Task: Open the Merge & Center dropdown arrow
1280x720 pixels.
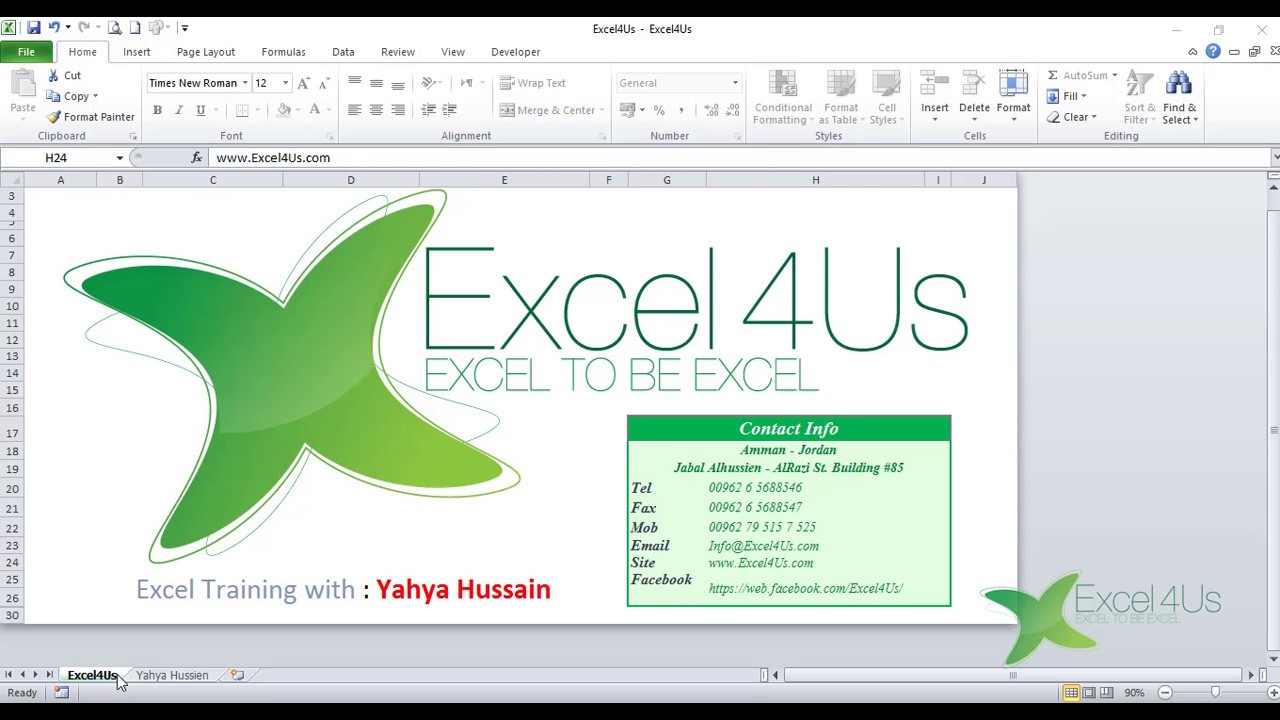Action: pos(602,110)
